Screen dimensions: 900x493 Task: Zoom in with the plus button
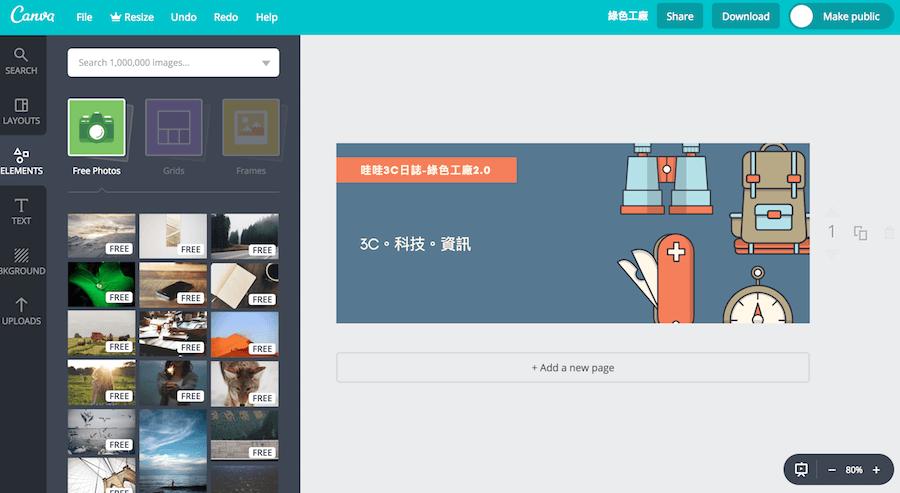pos(876,470)
